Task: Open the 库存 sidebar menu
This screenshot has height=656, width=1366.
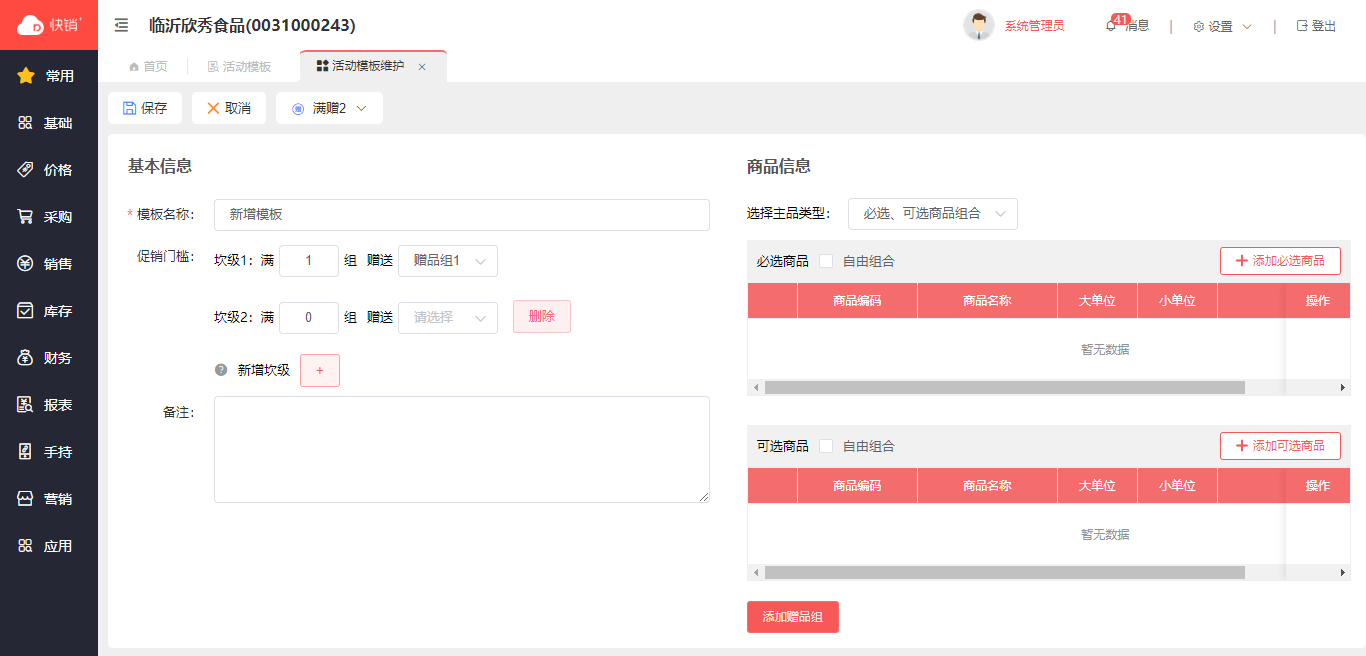Action: click(x=49, y=311)
